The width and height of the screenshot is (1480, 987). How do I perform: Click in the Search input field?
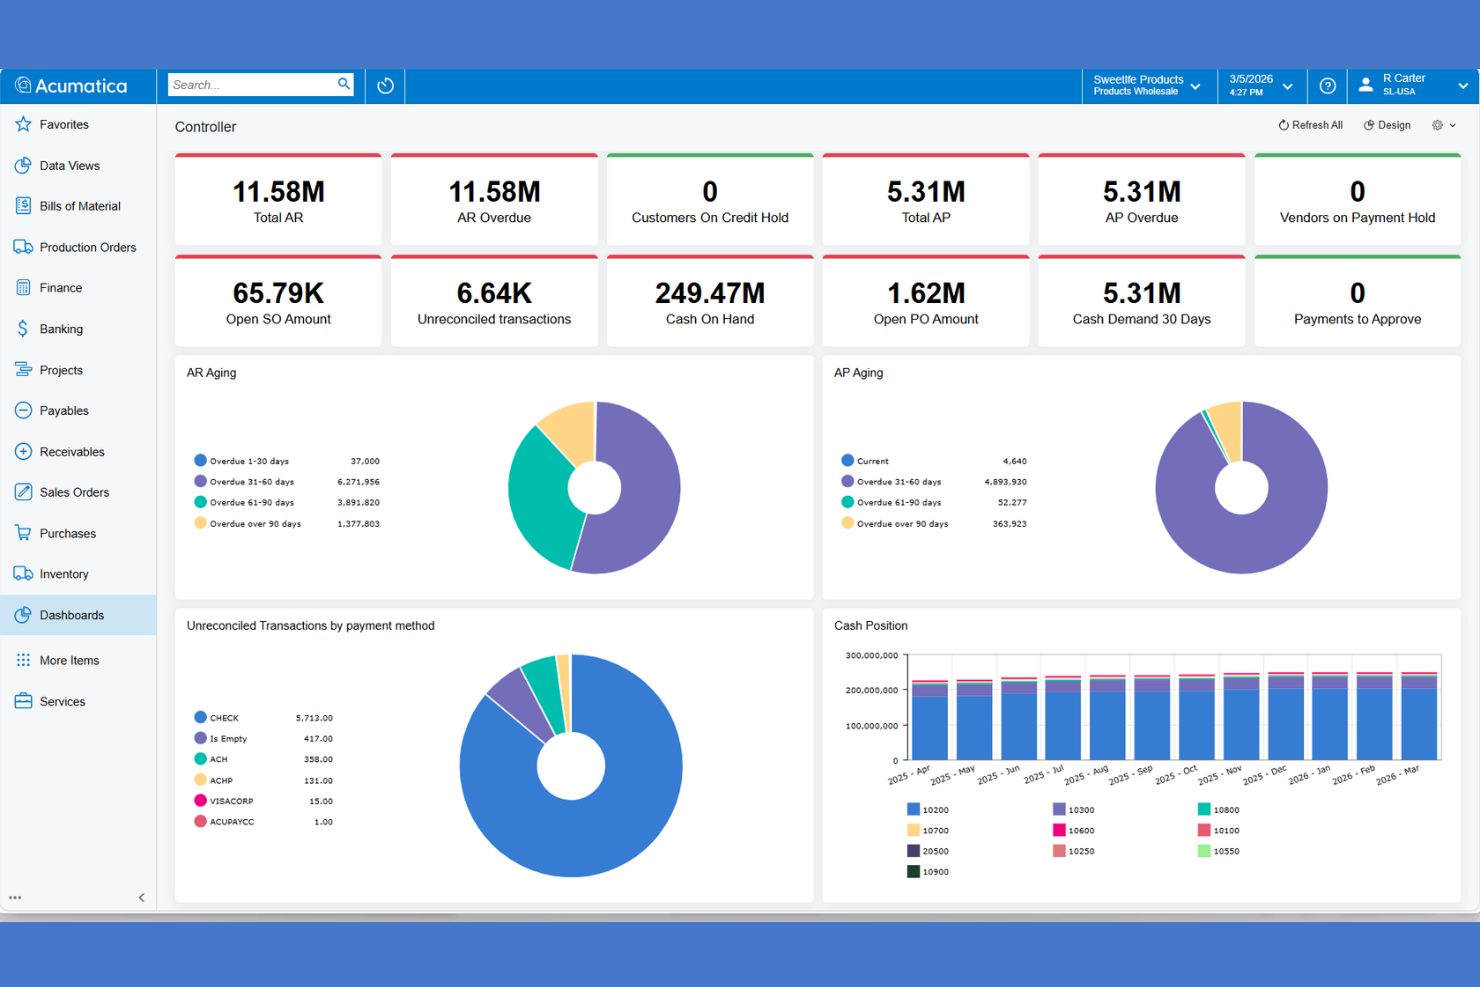click(253, 84)
